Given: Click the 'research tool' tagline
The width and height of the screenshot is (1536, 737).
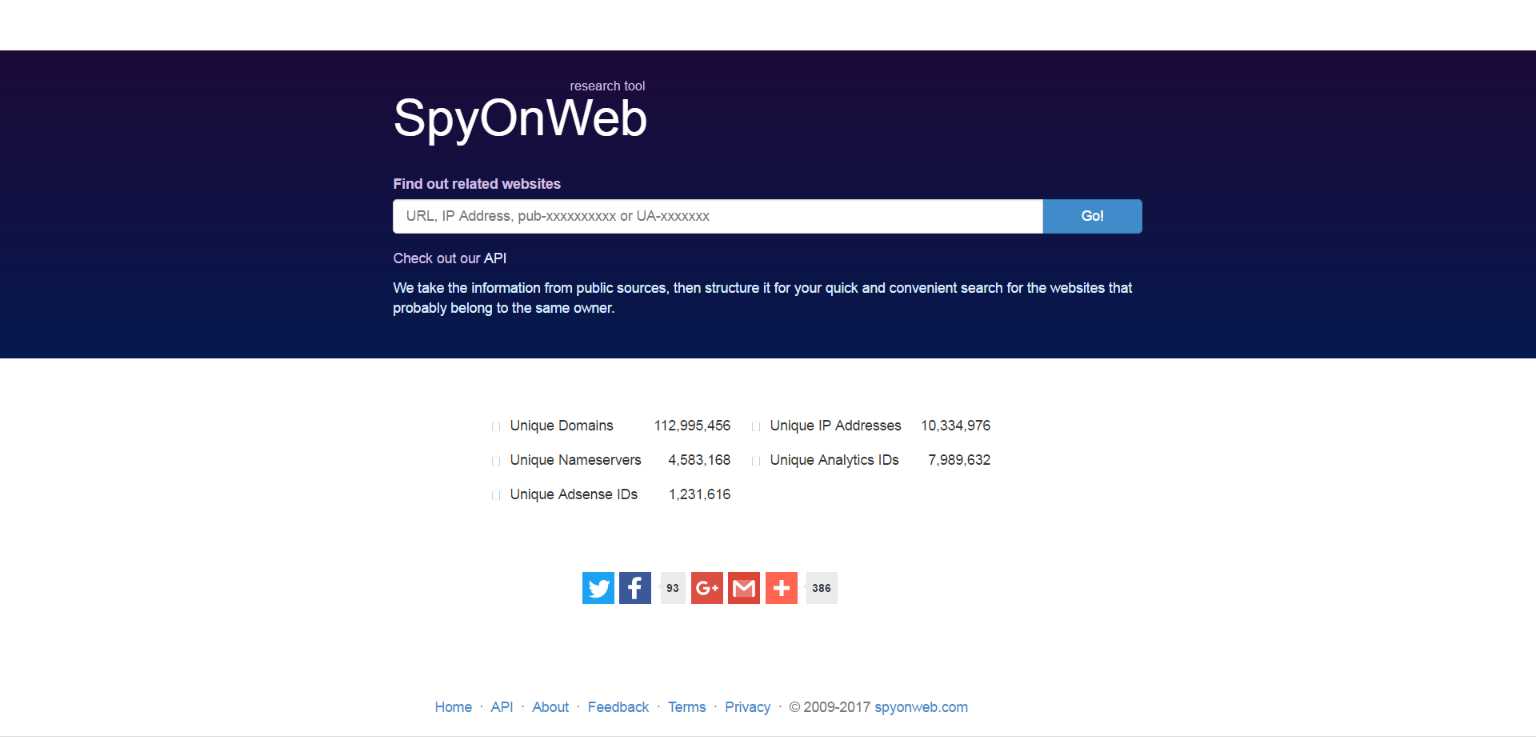Looking at the screenshot, I should coord(607,86).
